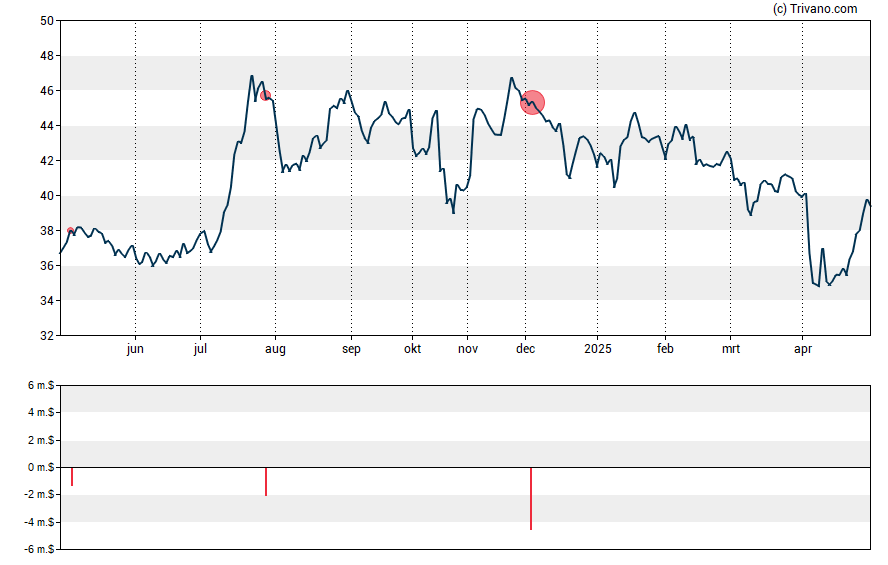The height and width of the screenshot is (565, 888).
Task: Click the price axis value 42
Action: tap(47, 161)
